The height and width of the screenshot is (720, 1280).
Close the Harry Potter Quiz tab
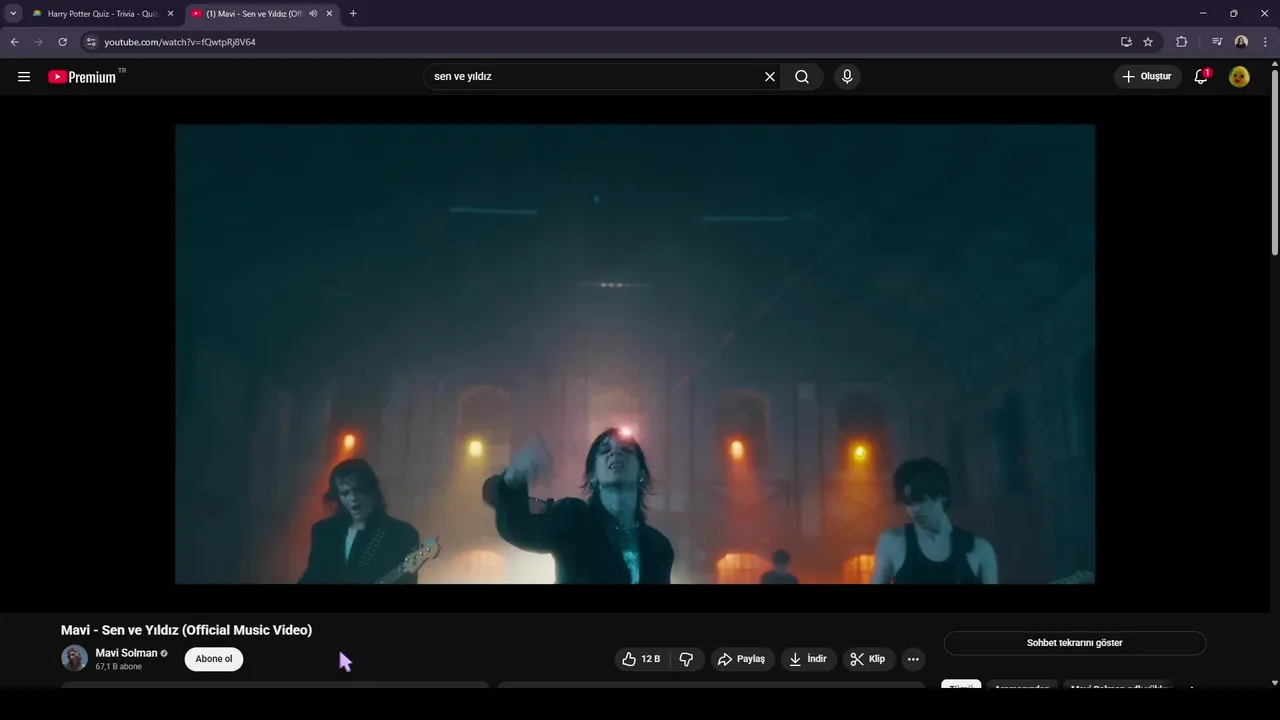(x=170, y=14)
